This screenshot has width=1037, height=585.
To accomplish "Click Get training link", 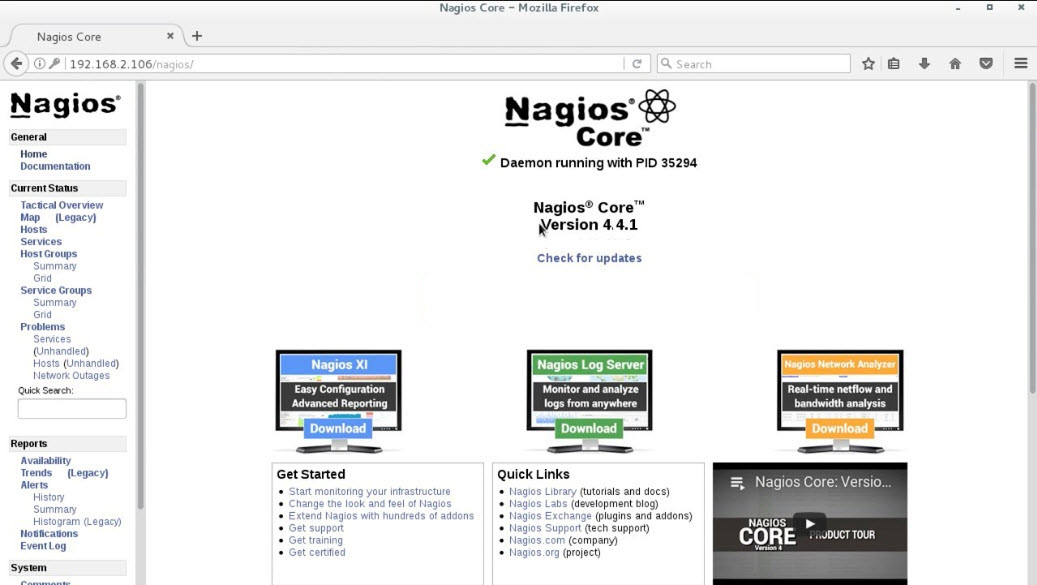I will [x=315, y=540].
